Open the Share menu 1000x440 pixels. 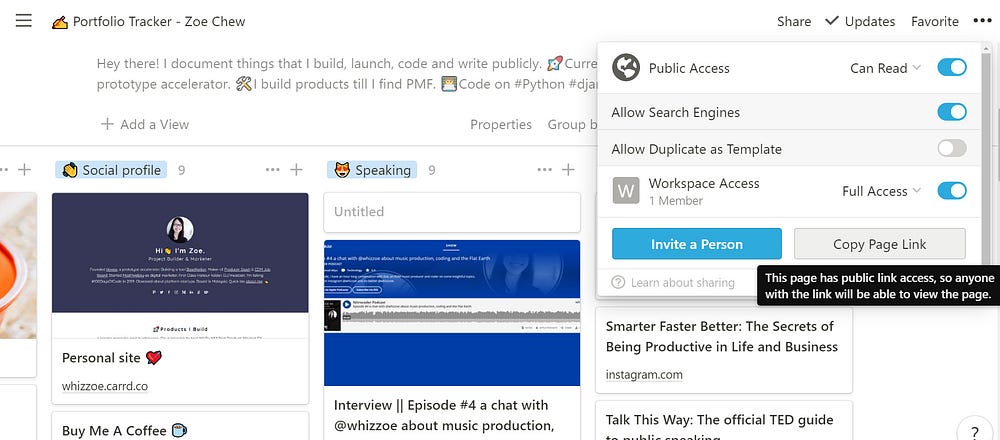[x=794, y=22]
